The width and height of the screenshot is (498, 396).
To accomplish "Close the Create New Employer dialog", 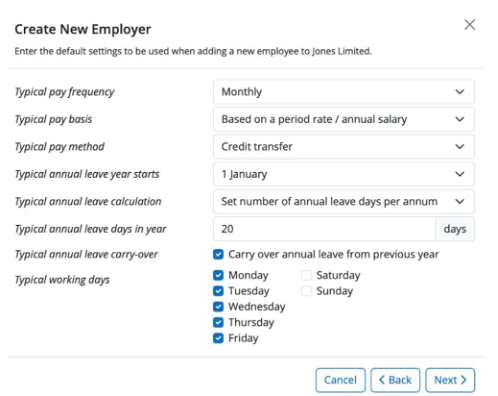I will [469, 25].
